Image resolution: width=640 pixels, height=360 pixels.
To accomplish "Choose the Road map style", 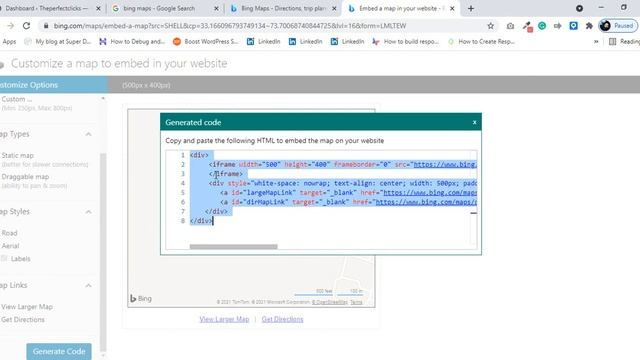I will 9,233.
